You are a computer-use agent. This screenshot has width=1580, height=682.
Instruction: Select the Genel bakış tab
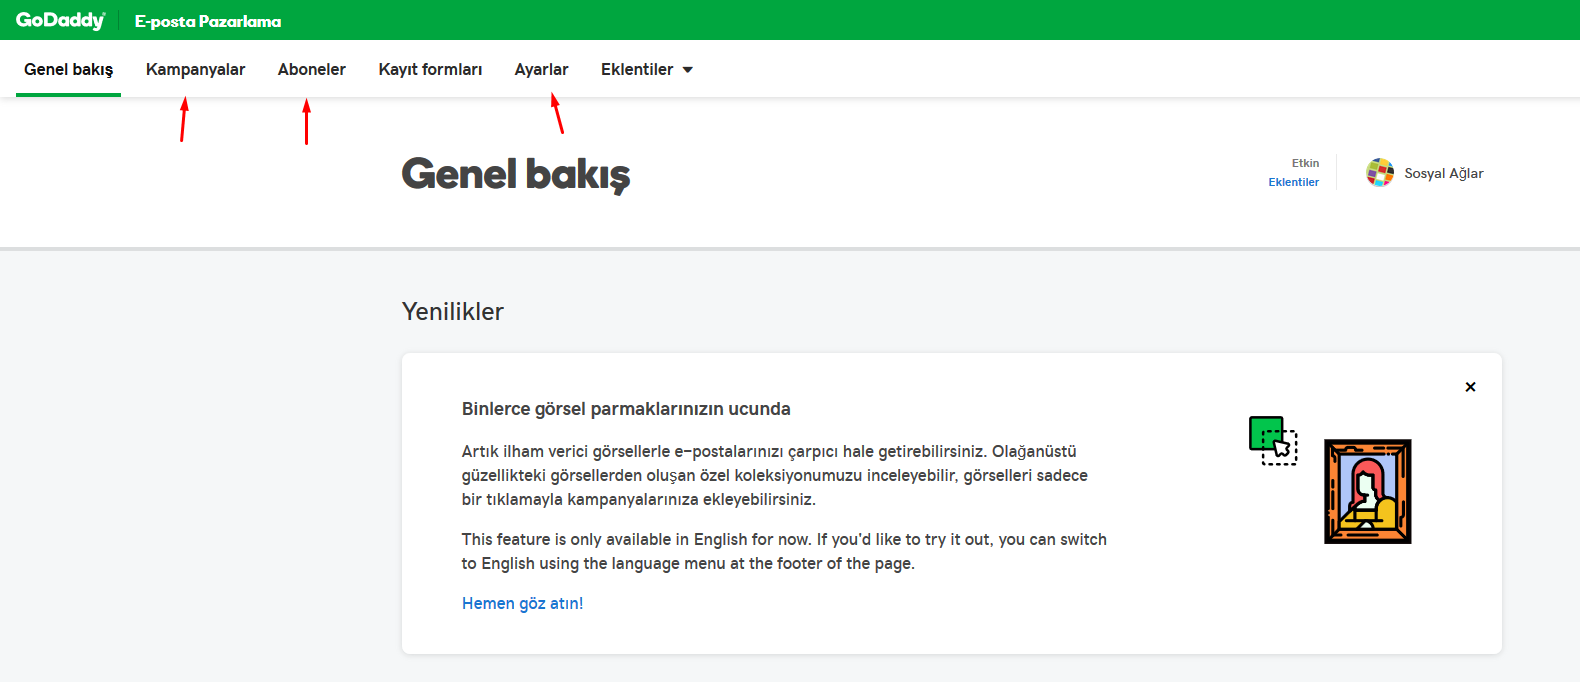pyautogui.click(x=68, y=69)
